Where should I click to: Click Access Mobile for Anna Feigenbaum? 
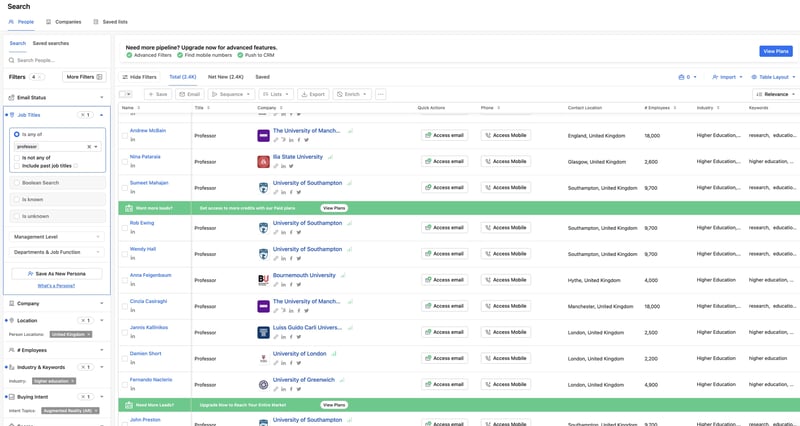[506, 280]
